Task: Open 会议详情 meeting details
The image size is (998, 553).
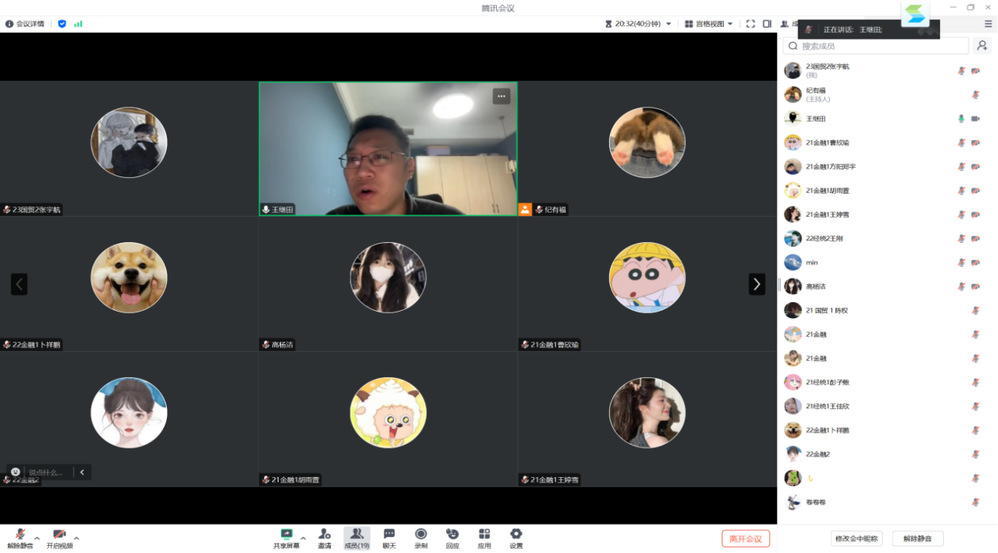Action: (25, 24)
